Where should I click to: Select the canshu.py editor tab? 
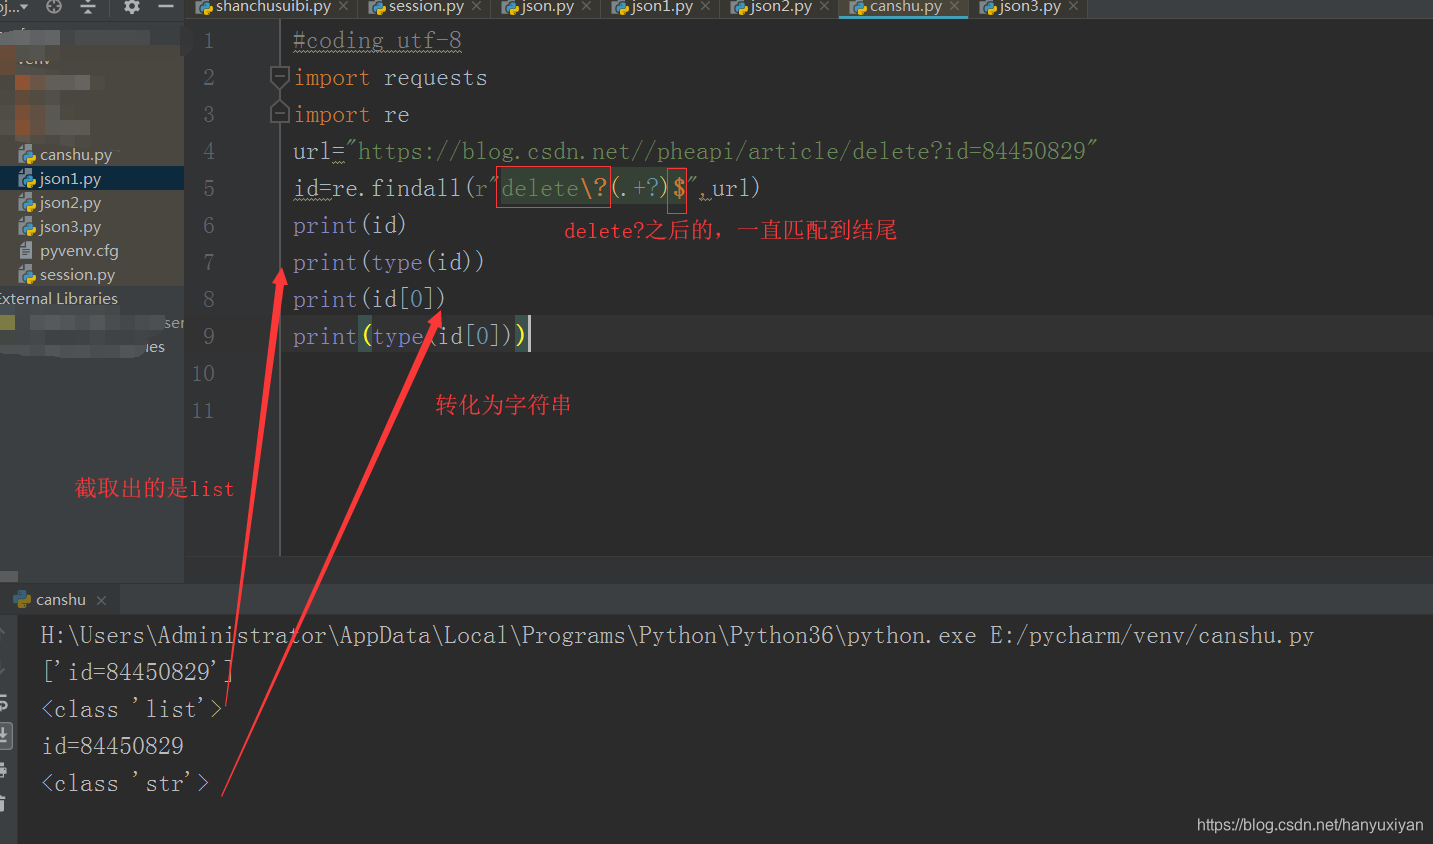[x=905, y=7]
